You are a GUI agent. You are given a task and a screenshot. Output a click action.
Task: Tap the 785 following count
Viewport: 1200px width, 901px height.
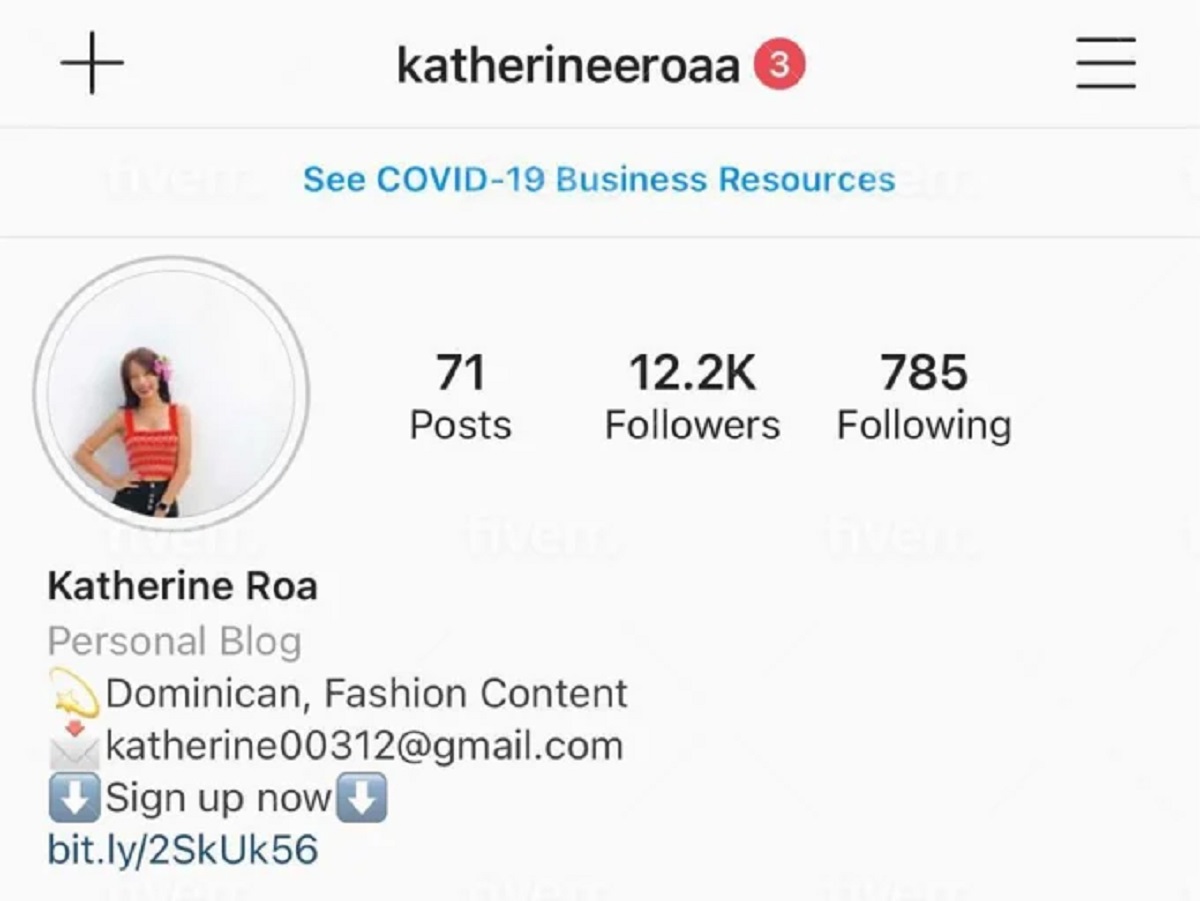point(924,373)
